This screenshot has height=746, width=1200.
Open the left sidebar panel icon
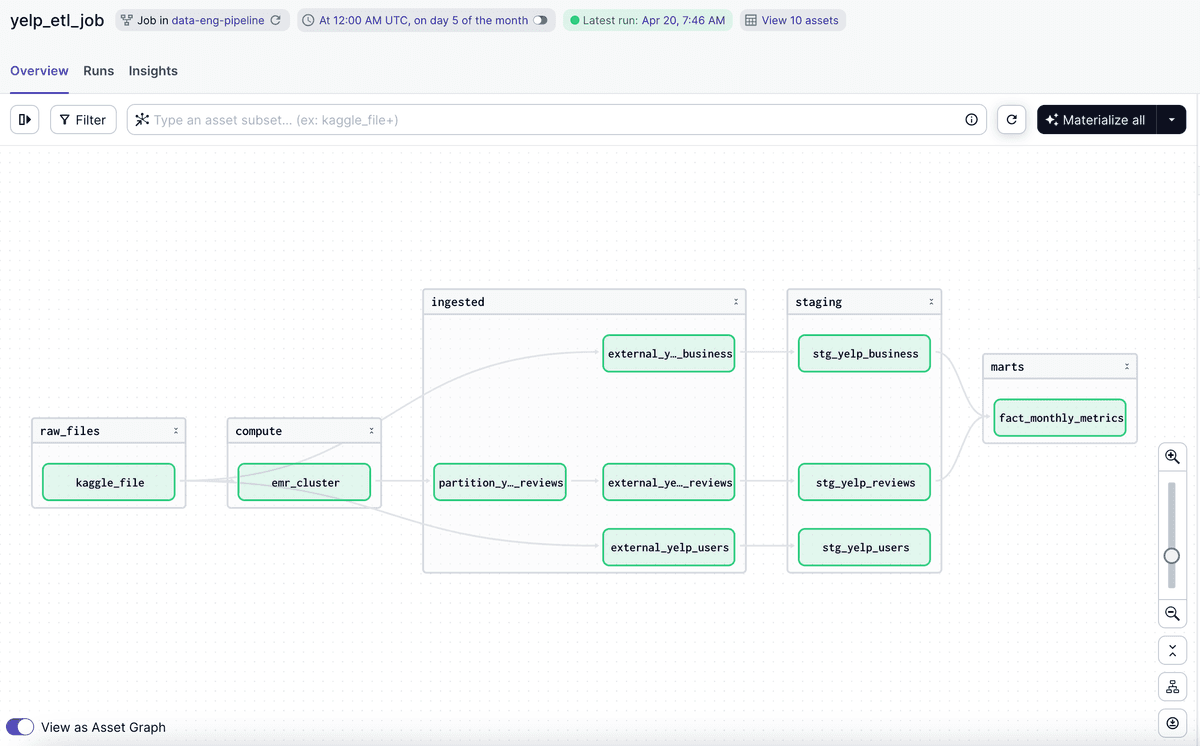coord(24,119)
